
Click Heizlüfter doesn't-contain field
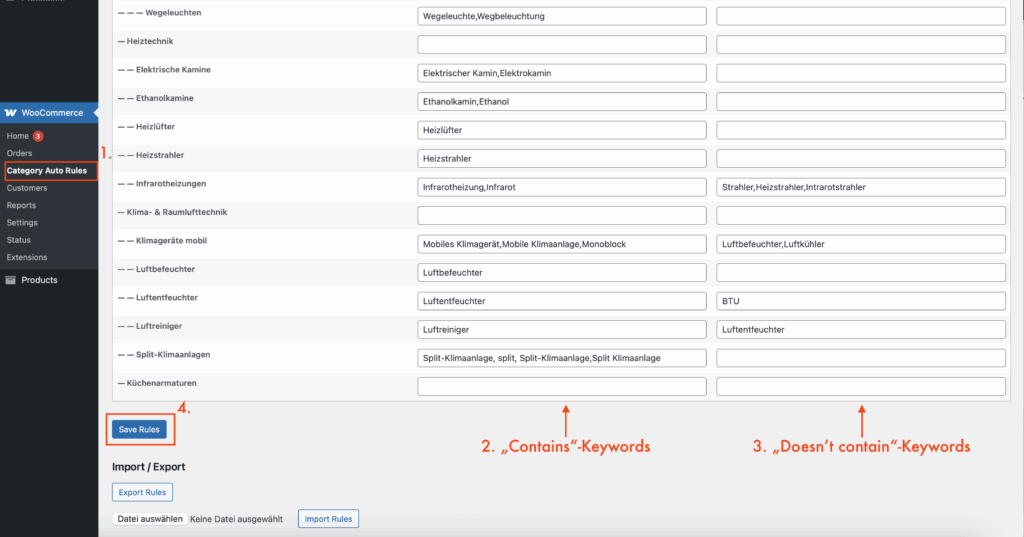coord(861,130)
